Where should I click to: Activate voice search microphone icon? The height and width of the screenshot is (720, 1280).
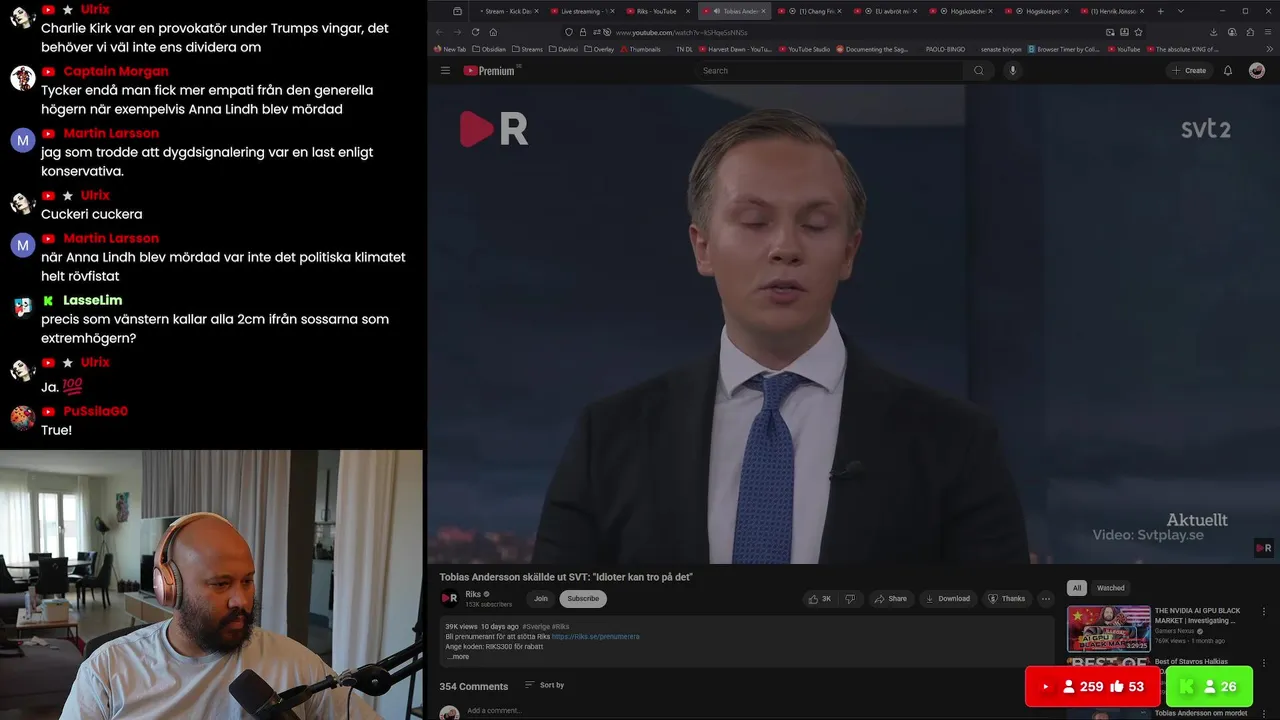click(1013, 70)
